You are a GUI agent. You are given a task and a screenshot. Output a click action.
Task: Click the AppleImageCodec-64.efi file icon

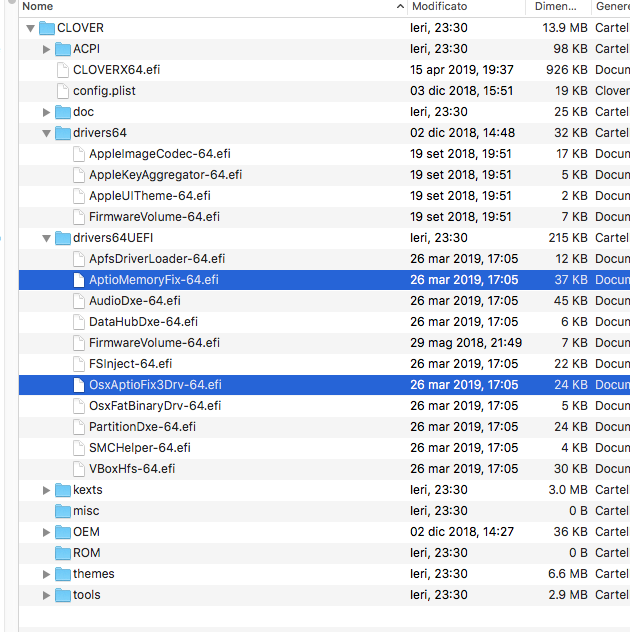[79, 154]
